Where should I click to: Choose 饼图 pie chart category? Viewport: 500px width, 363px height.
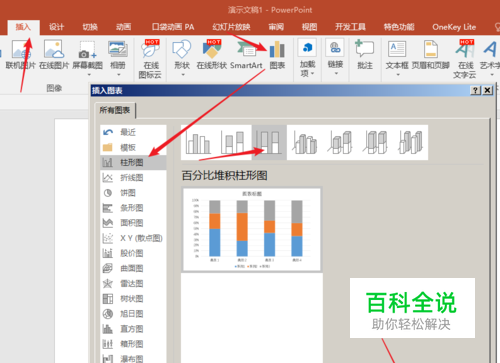pyautogui.click(x=133, y=193)
